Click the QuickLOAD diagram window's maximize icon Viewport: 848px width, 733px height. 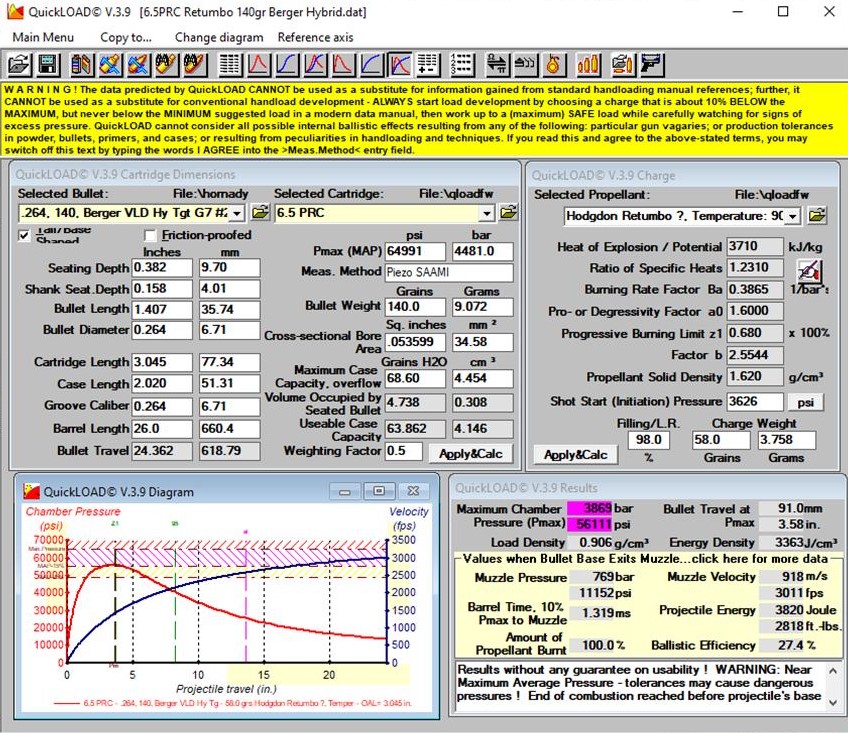coord(379,491)
